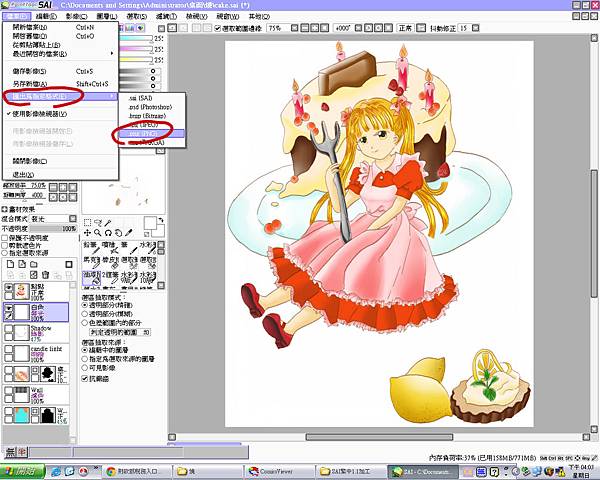This screenshot has width=600, height=480.
Task: Select the zoom magnifier tool
Action: (x=98, y=232)
